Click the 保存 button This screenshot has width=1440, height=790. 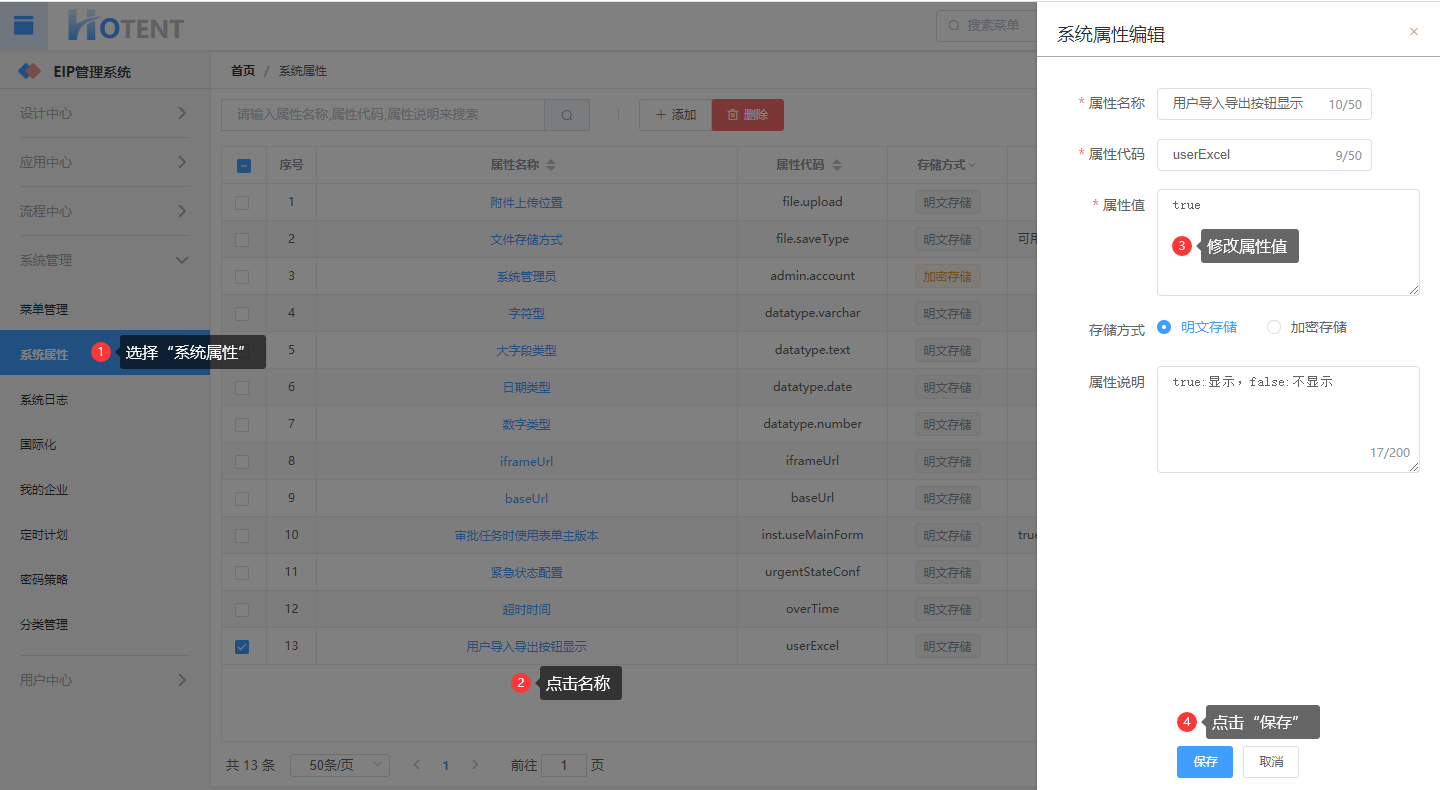(1204, 762)
